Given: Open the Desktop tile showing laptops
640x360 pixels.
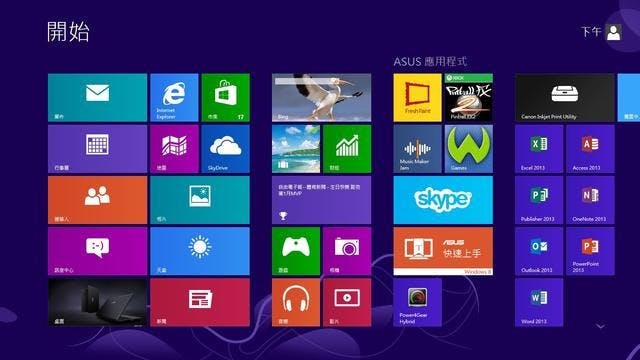Looking at the screenshot, I should (x=97, y=302).
